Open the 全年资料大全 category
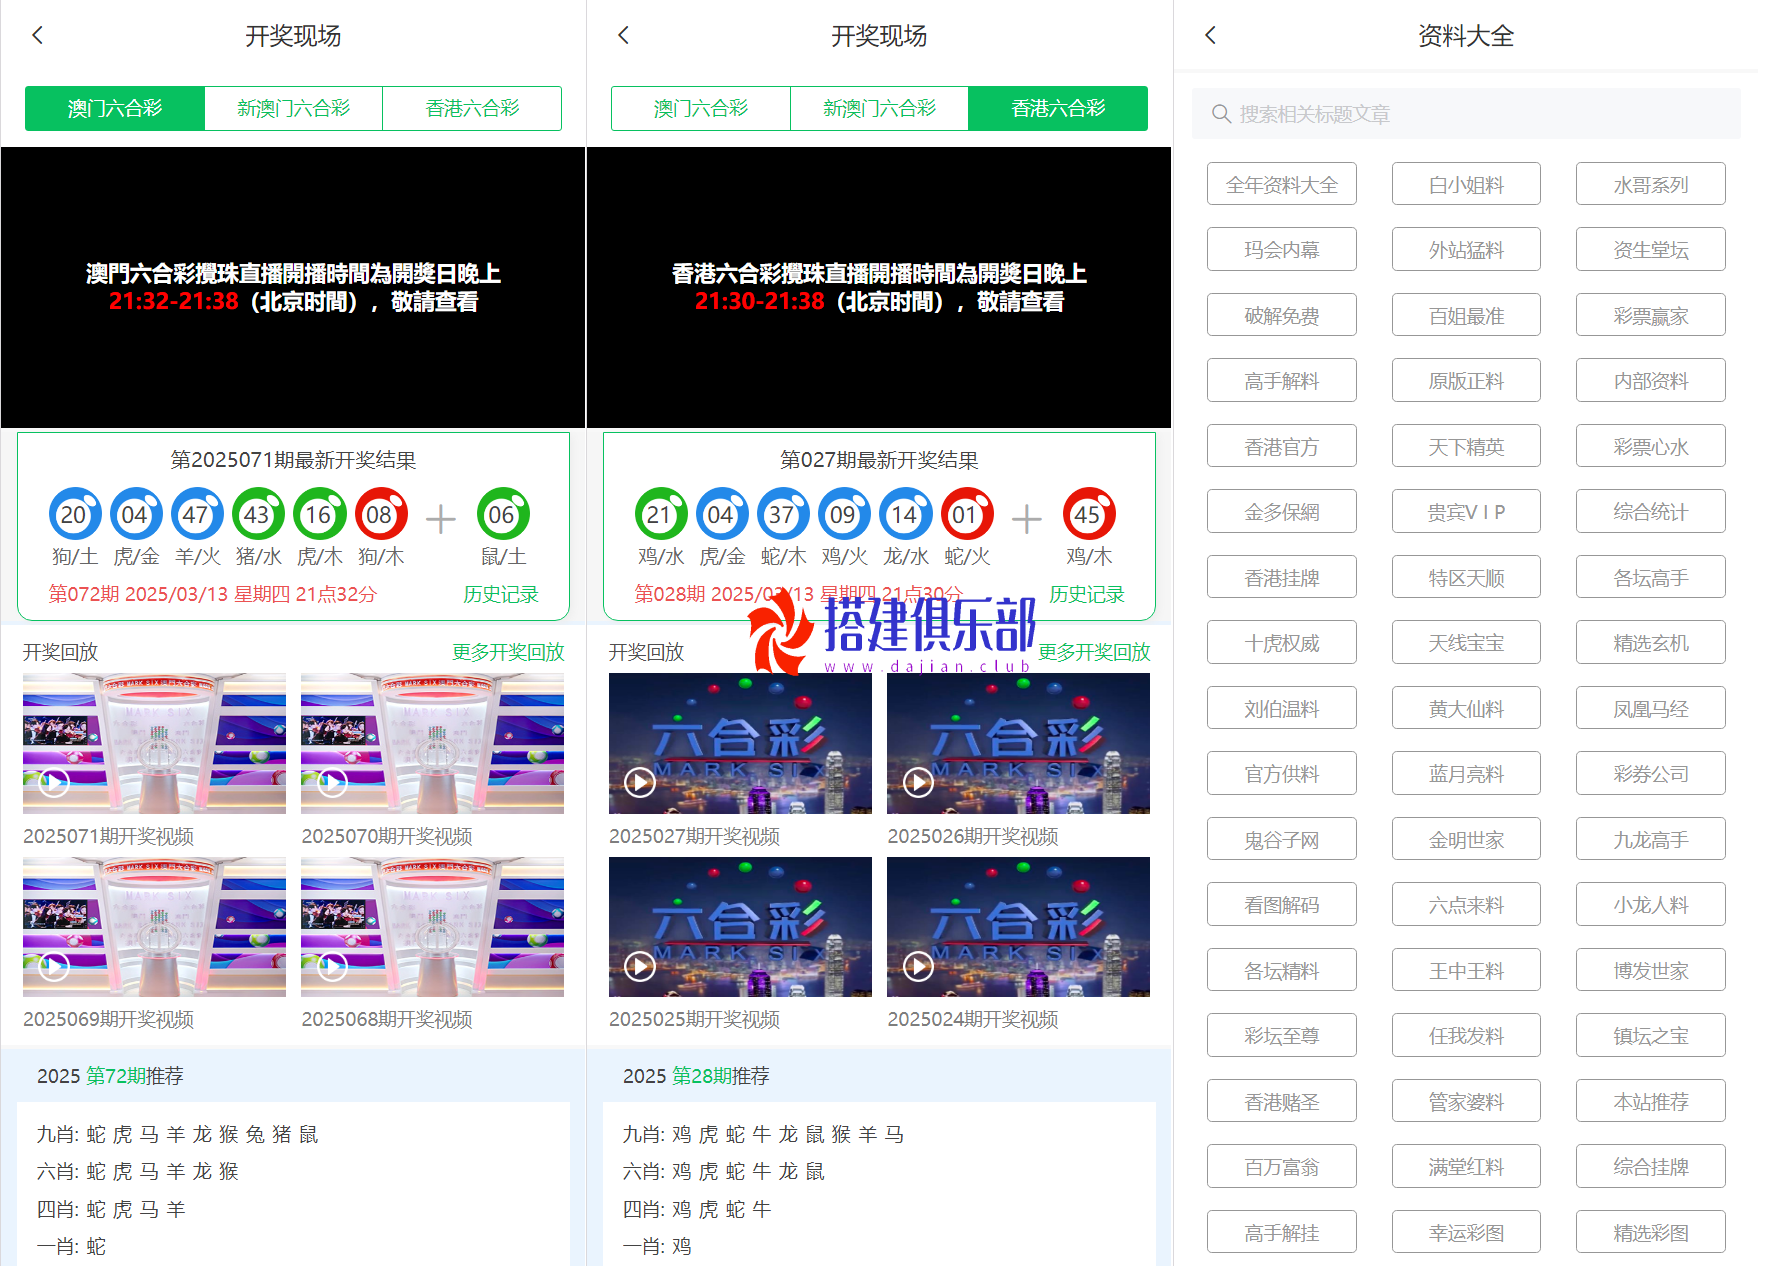 [x=1282, y=184]
